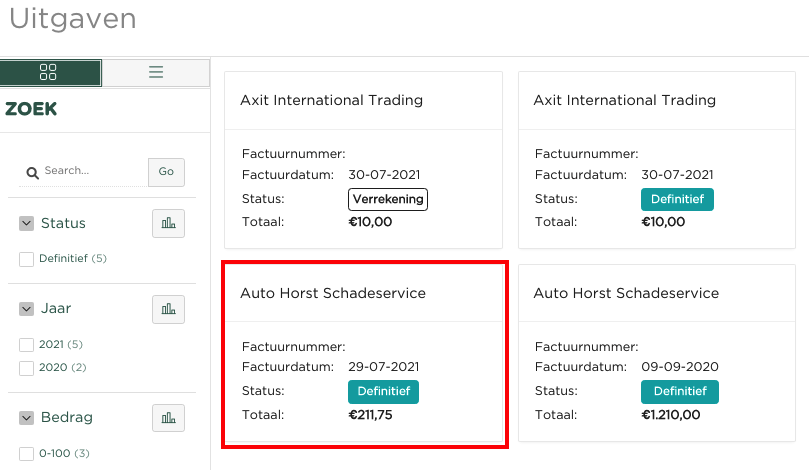Select the 0-100 amount checkbox
Screen dimensions: 809x470
[27, 453]
